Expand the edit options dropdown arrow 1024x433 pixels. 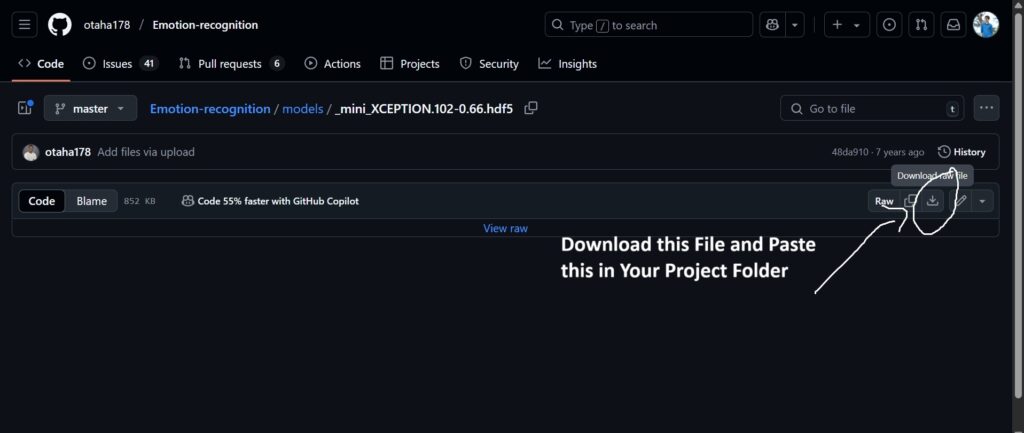[x=983, y=200]
